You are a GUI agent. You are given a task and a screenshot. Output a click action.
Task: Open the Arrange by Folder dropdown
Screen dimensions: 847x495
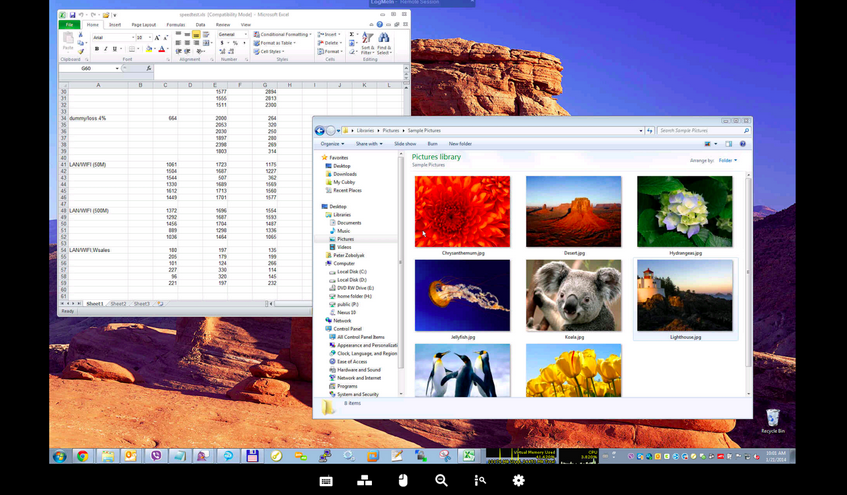point(727,160)
